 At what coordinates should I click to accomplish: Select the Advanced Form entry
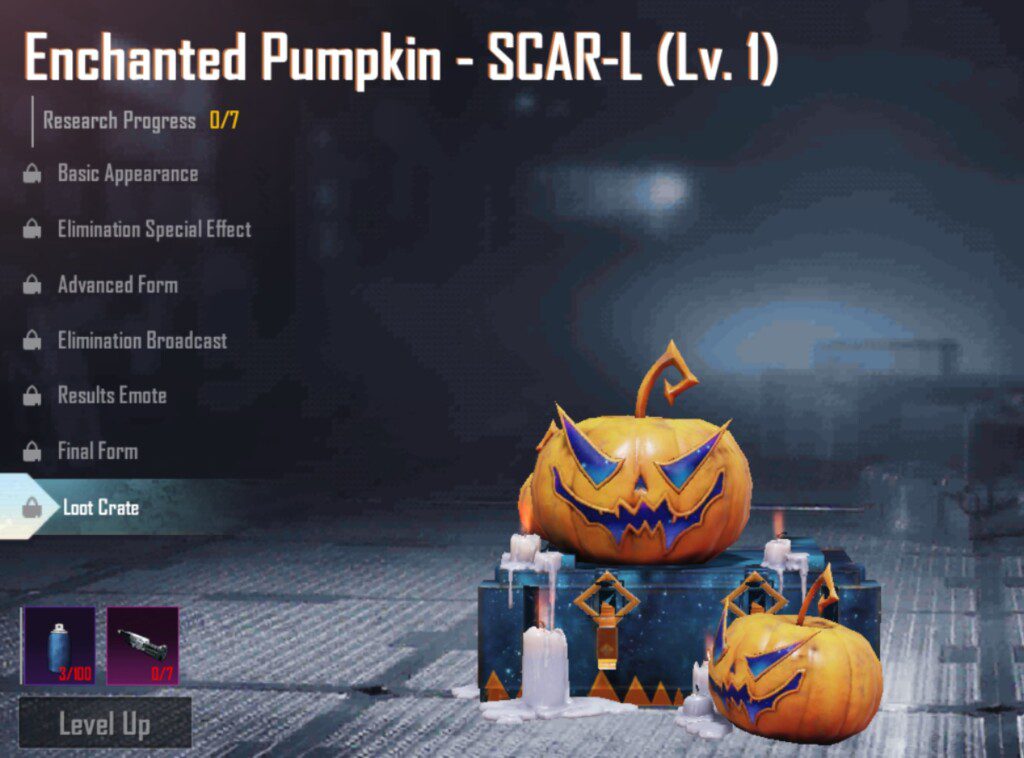[x=118, y=285]
